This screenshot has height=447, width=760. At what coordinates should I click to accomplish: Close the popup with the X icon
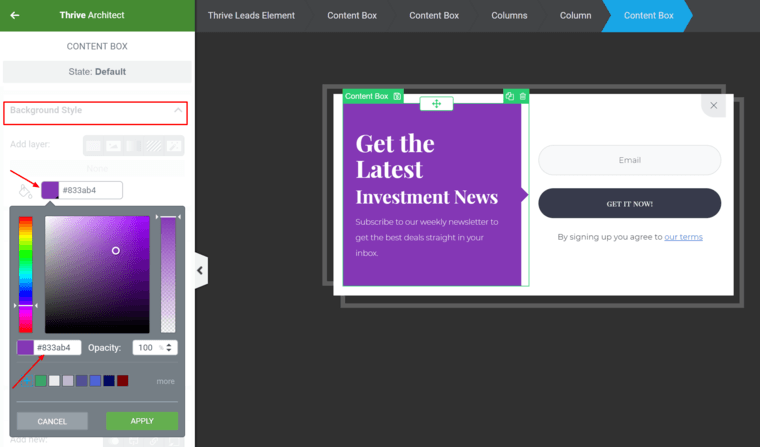pyautogui.click(x=713, y=105)
